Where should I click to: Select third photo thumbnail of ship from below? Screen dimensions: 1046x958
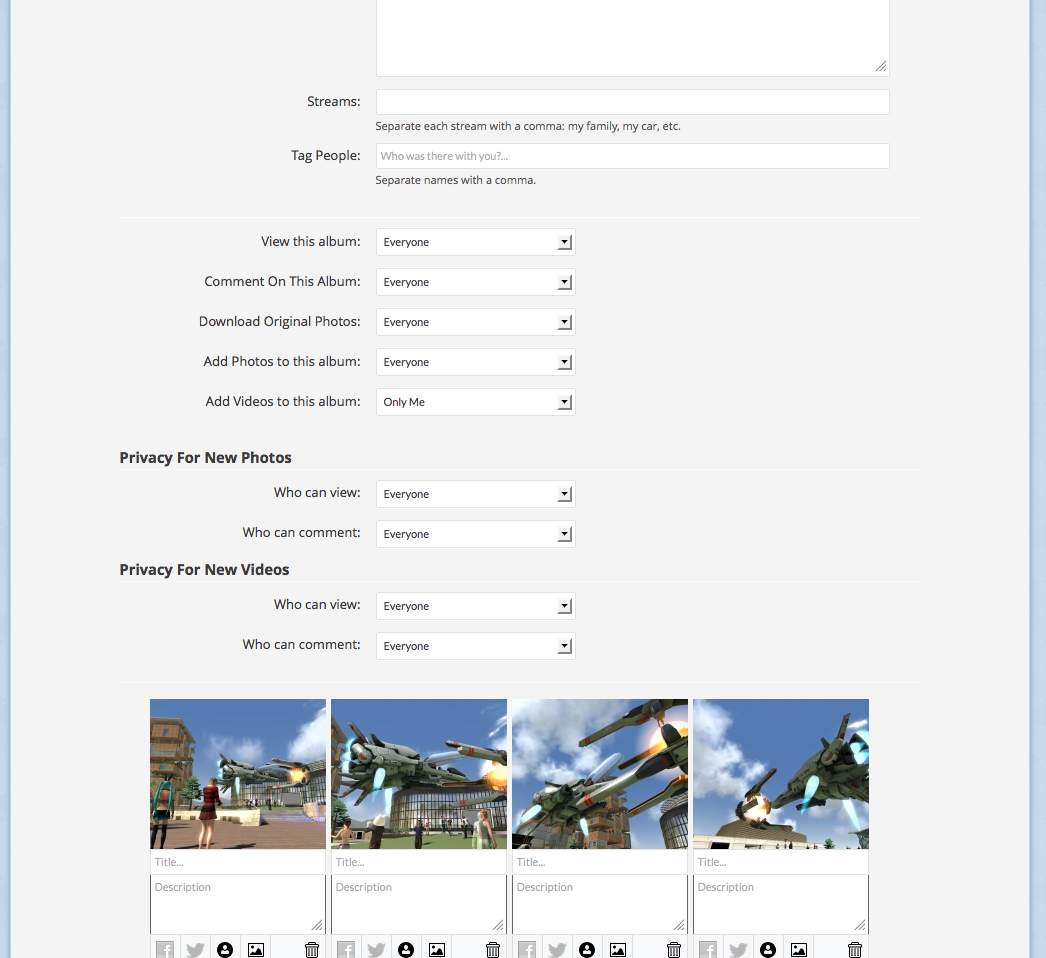point(600,774)
